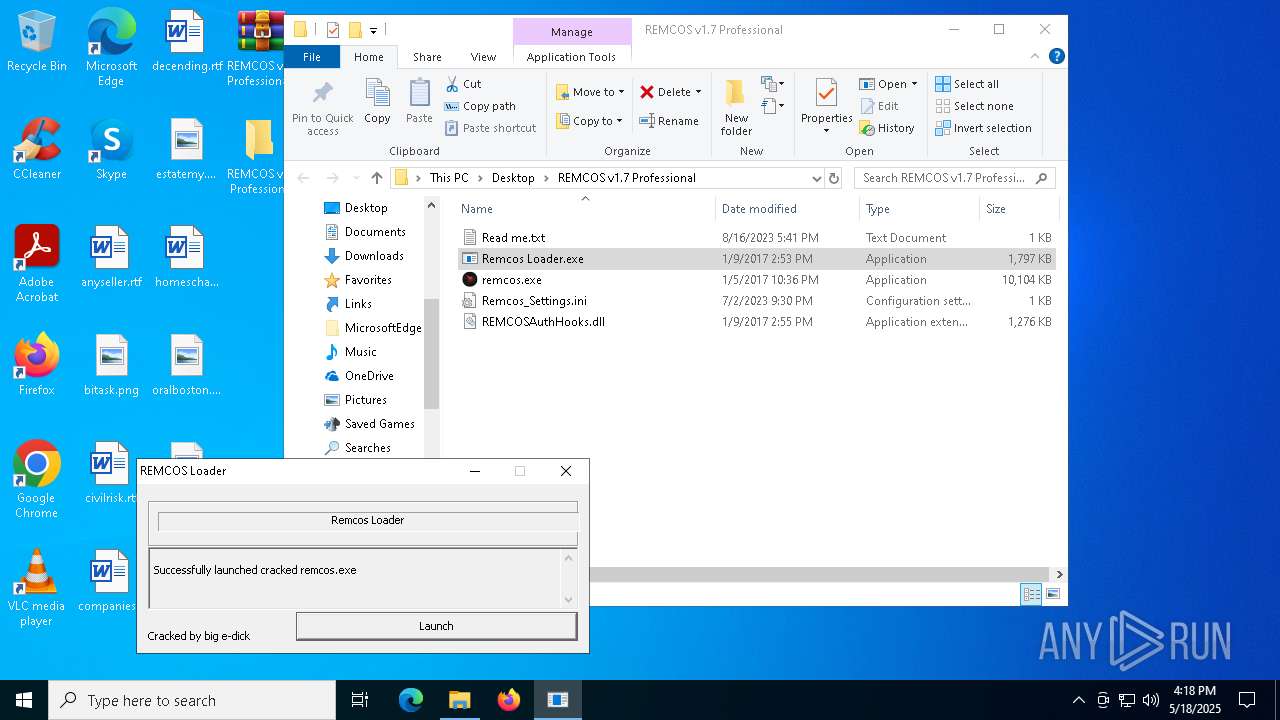Select the Google Chrome desktop icon
The height and width of the screenshot is (720, 1280).
pyautogui.click(x=37, y=480)
